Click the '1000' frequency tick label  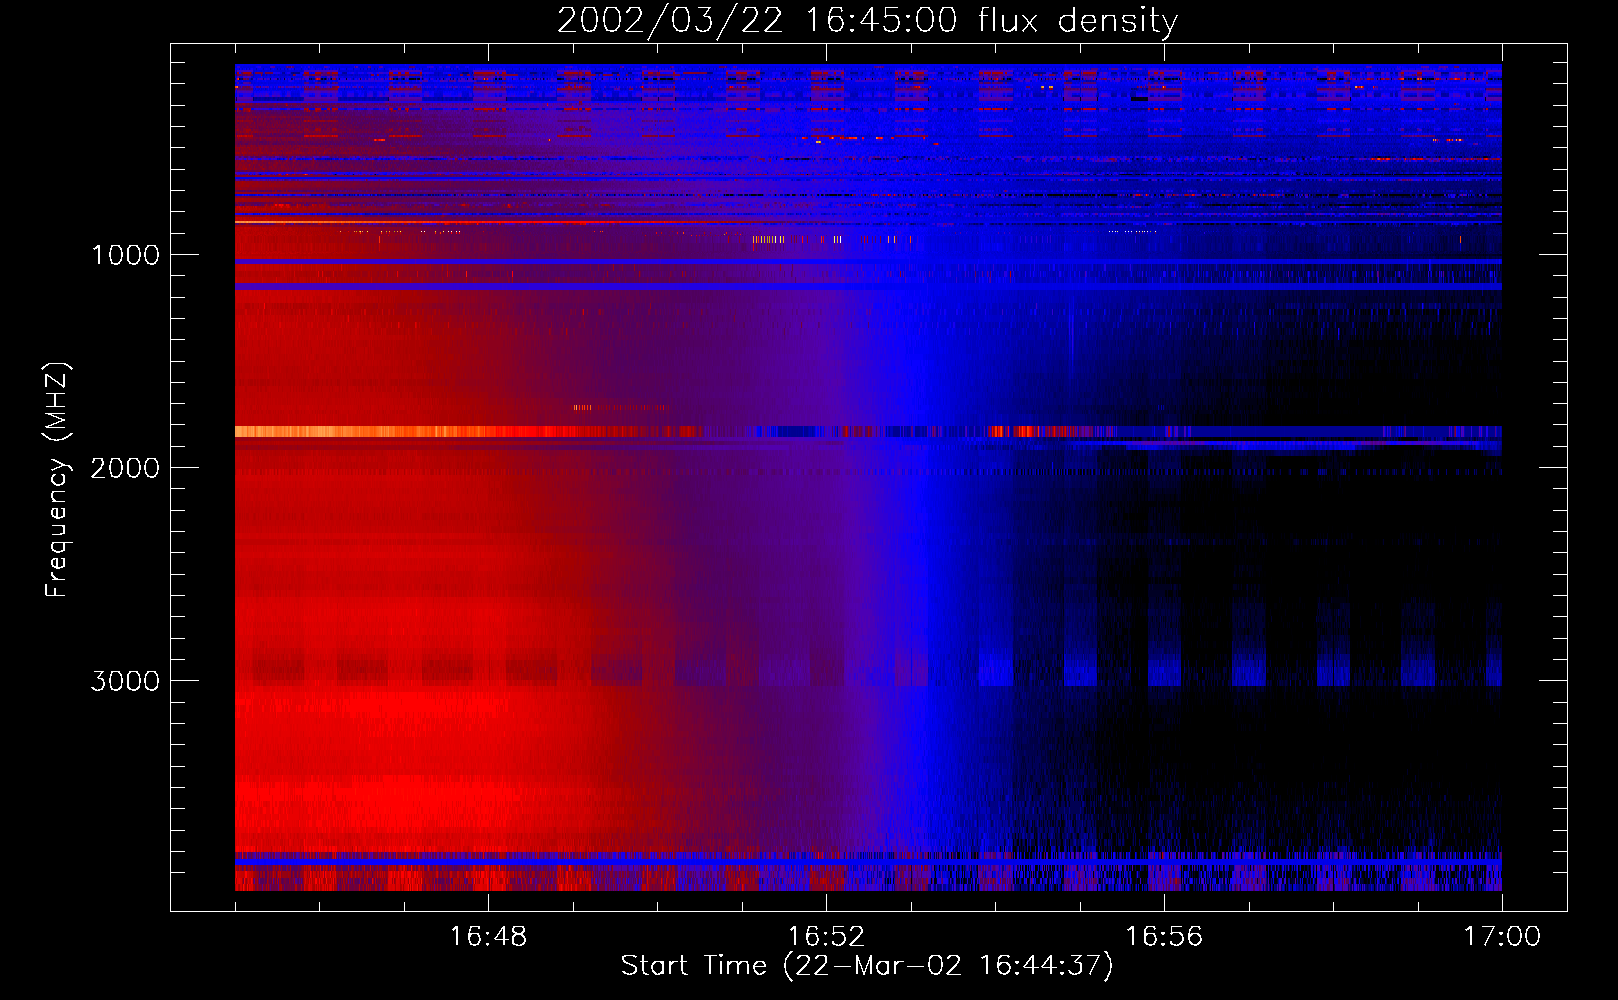coord(125,255)
